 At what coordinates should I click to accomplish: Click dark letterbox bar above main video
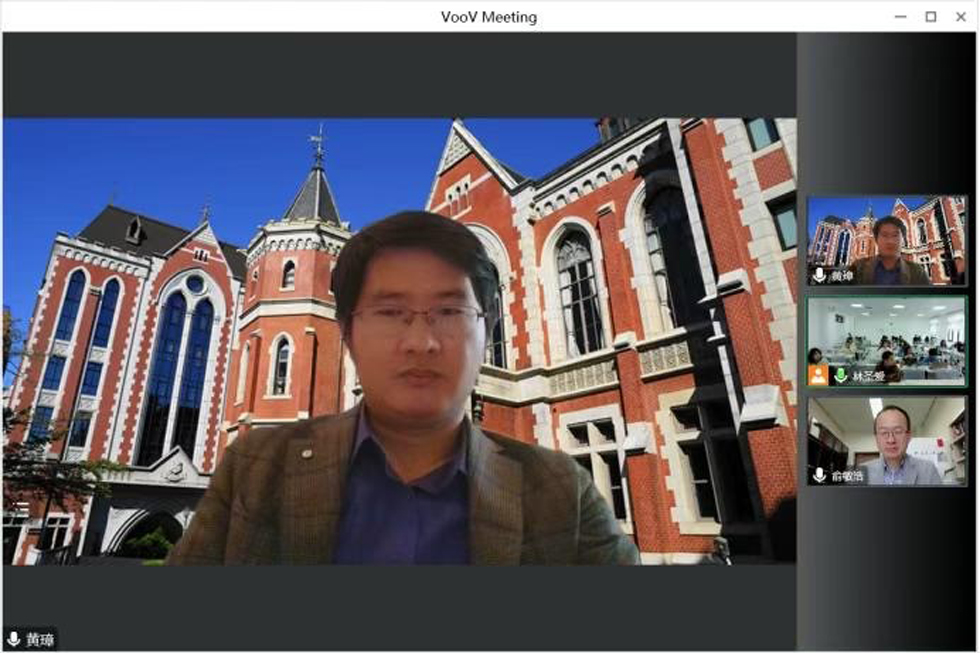tap(400, 75)
